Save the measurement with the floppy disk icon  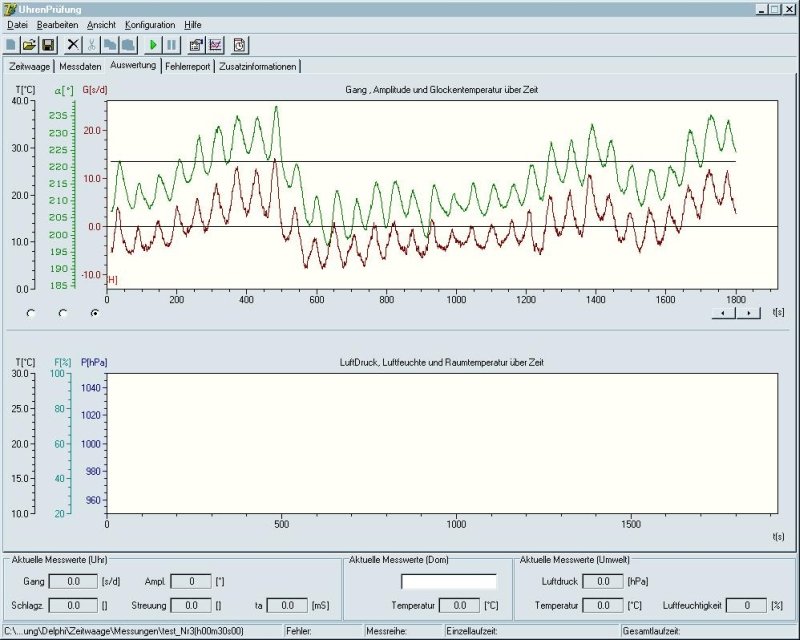pos(47,45)
